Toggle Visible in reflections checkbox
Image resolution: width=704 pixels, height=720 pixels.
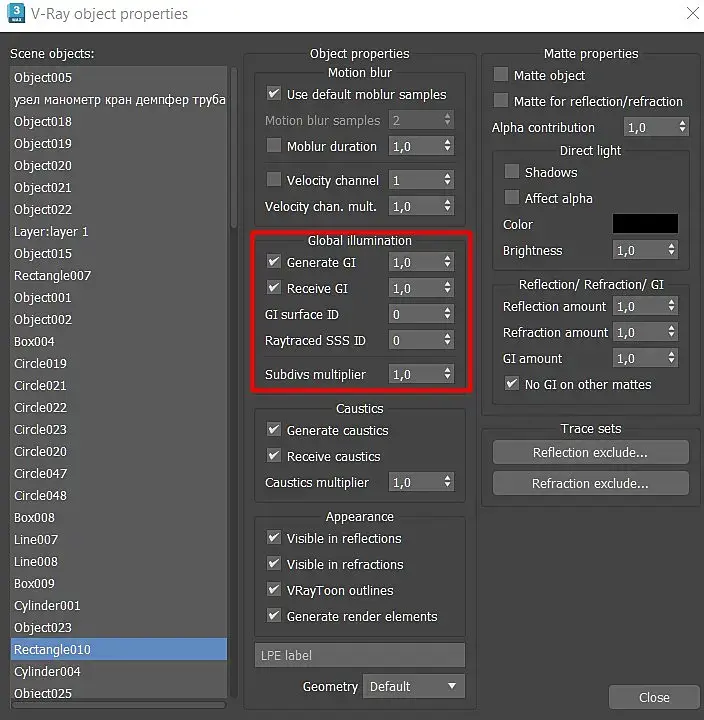[x=274, y=538]
